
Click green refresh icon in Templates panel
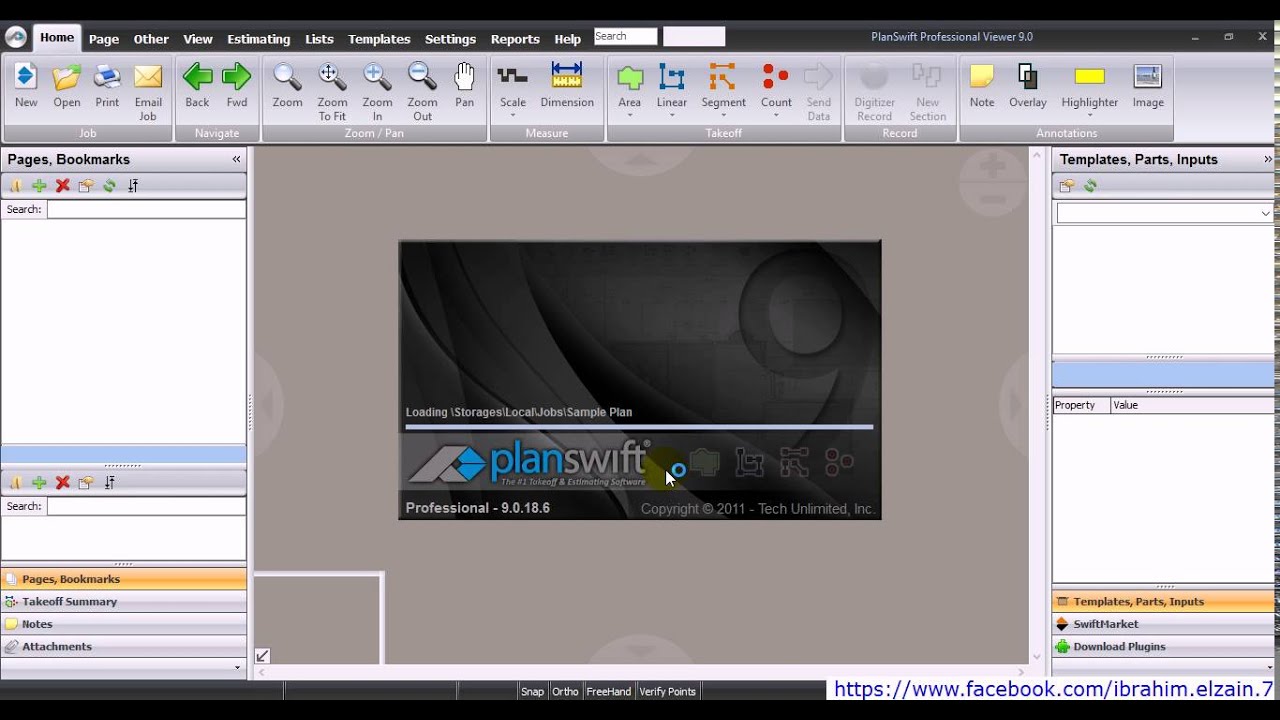coord(1090,186)
